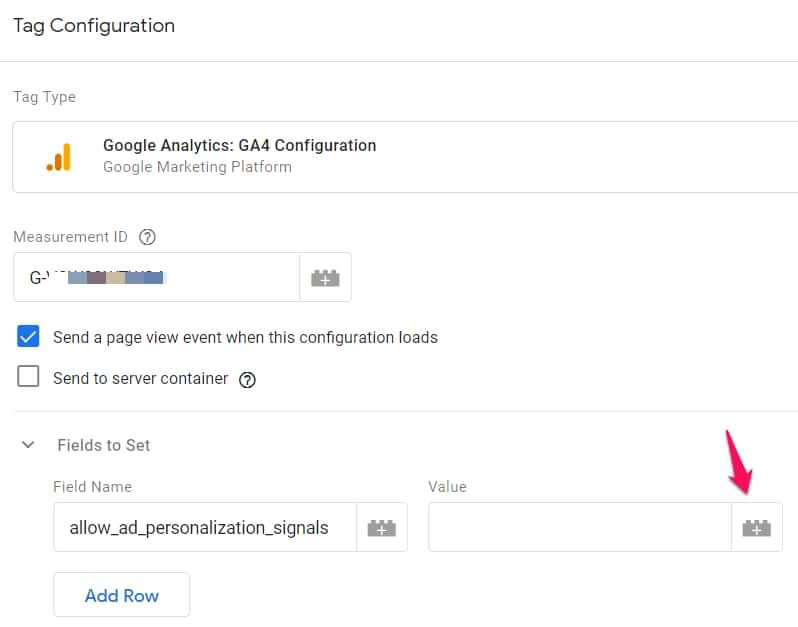Image resolution: width=798 pixels, height=627 pixels.
Task: Click the Tag Configuration heading
Action: [94, 26]
